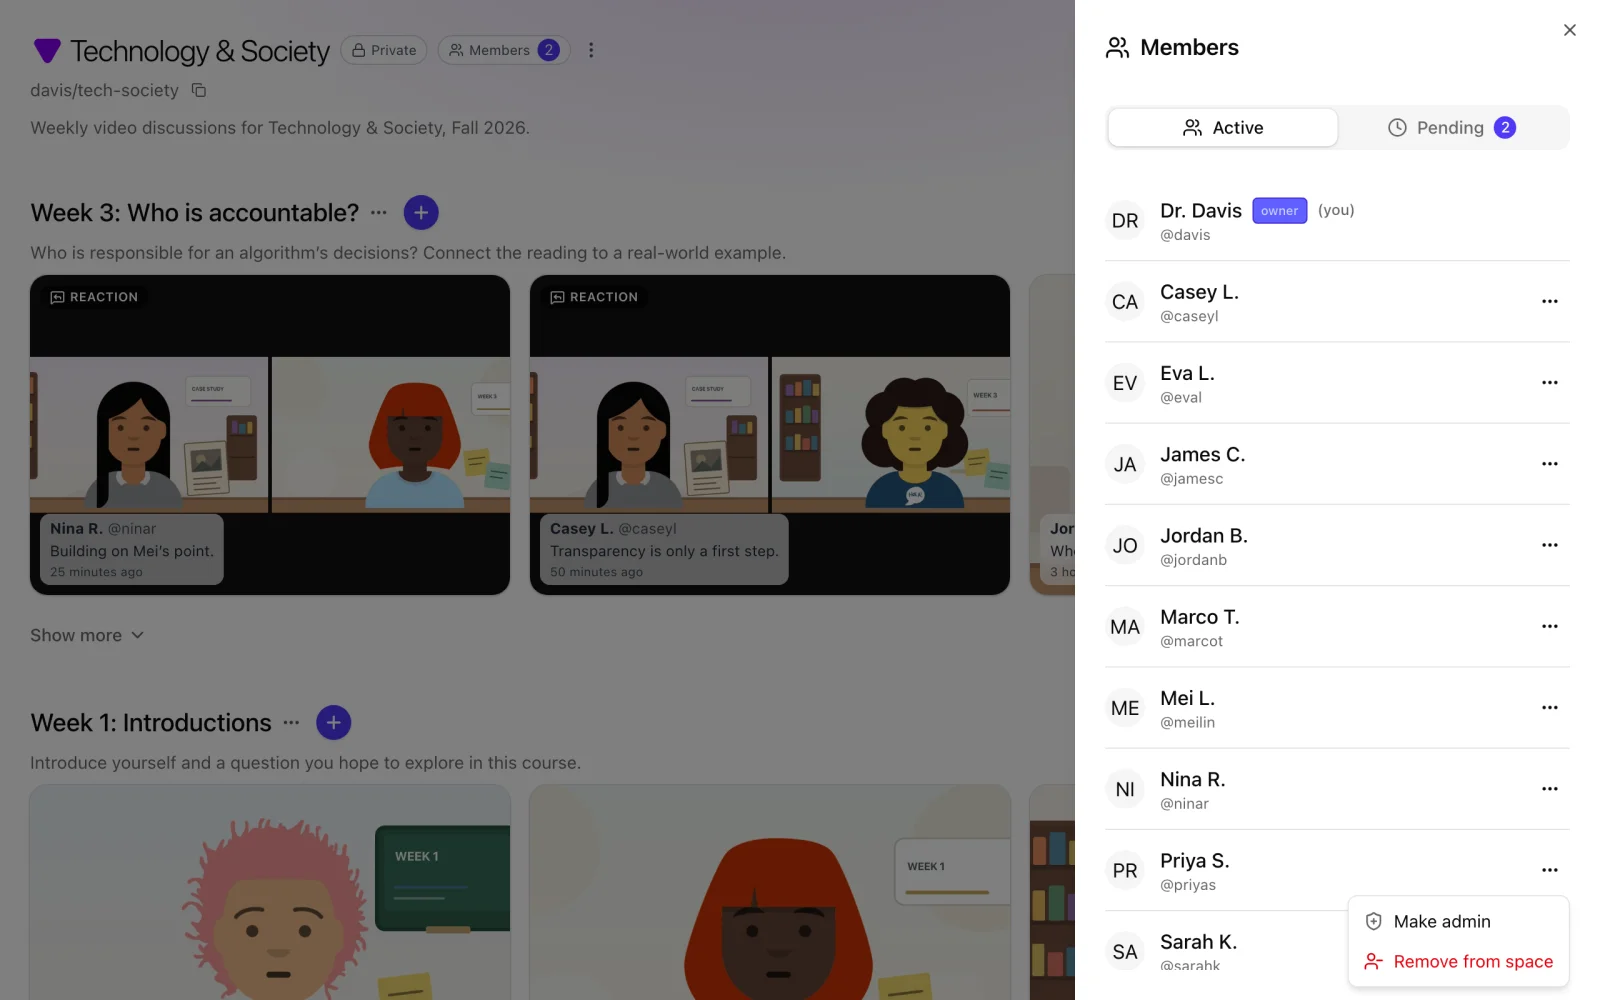Screen dimensions: 1600x1000
Task: Open options menu for Marco T.
Action: click(1549, 626)
